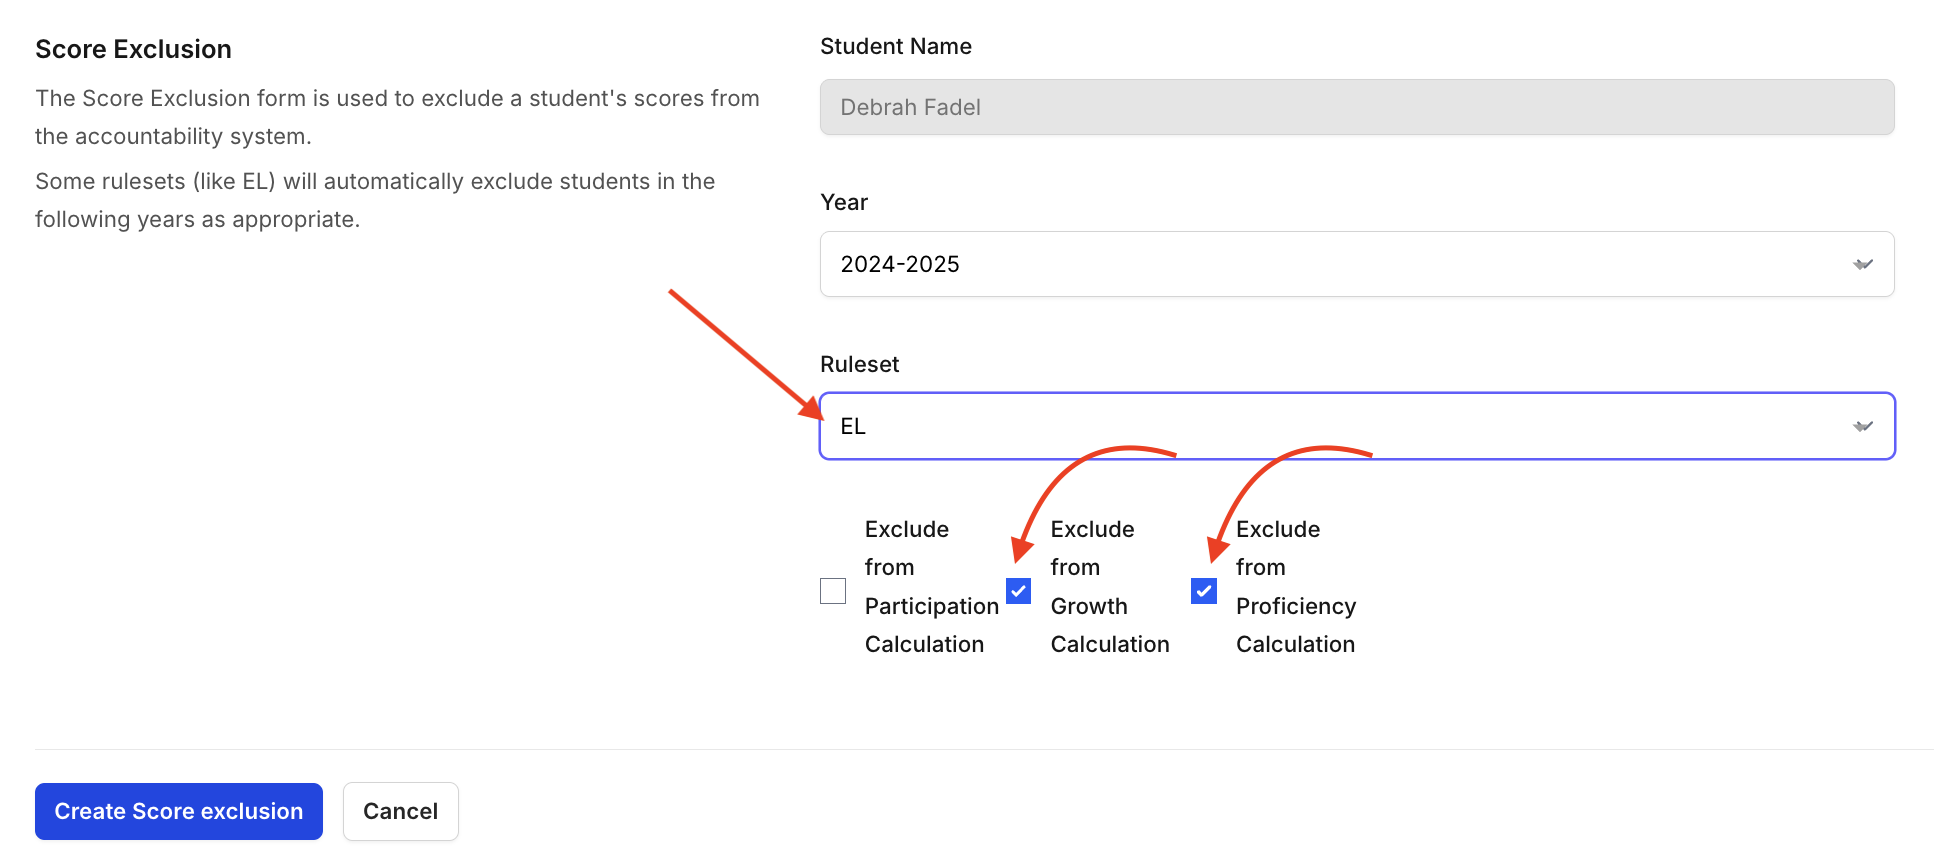Click the Score Exclusion heading

[x=133, y=50]
